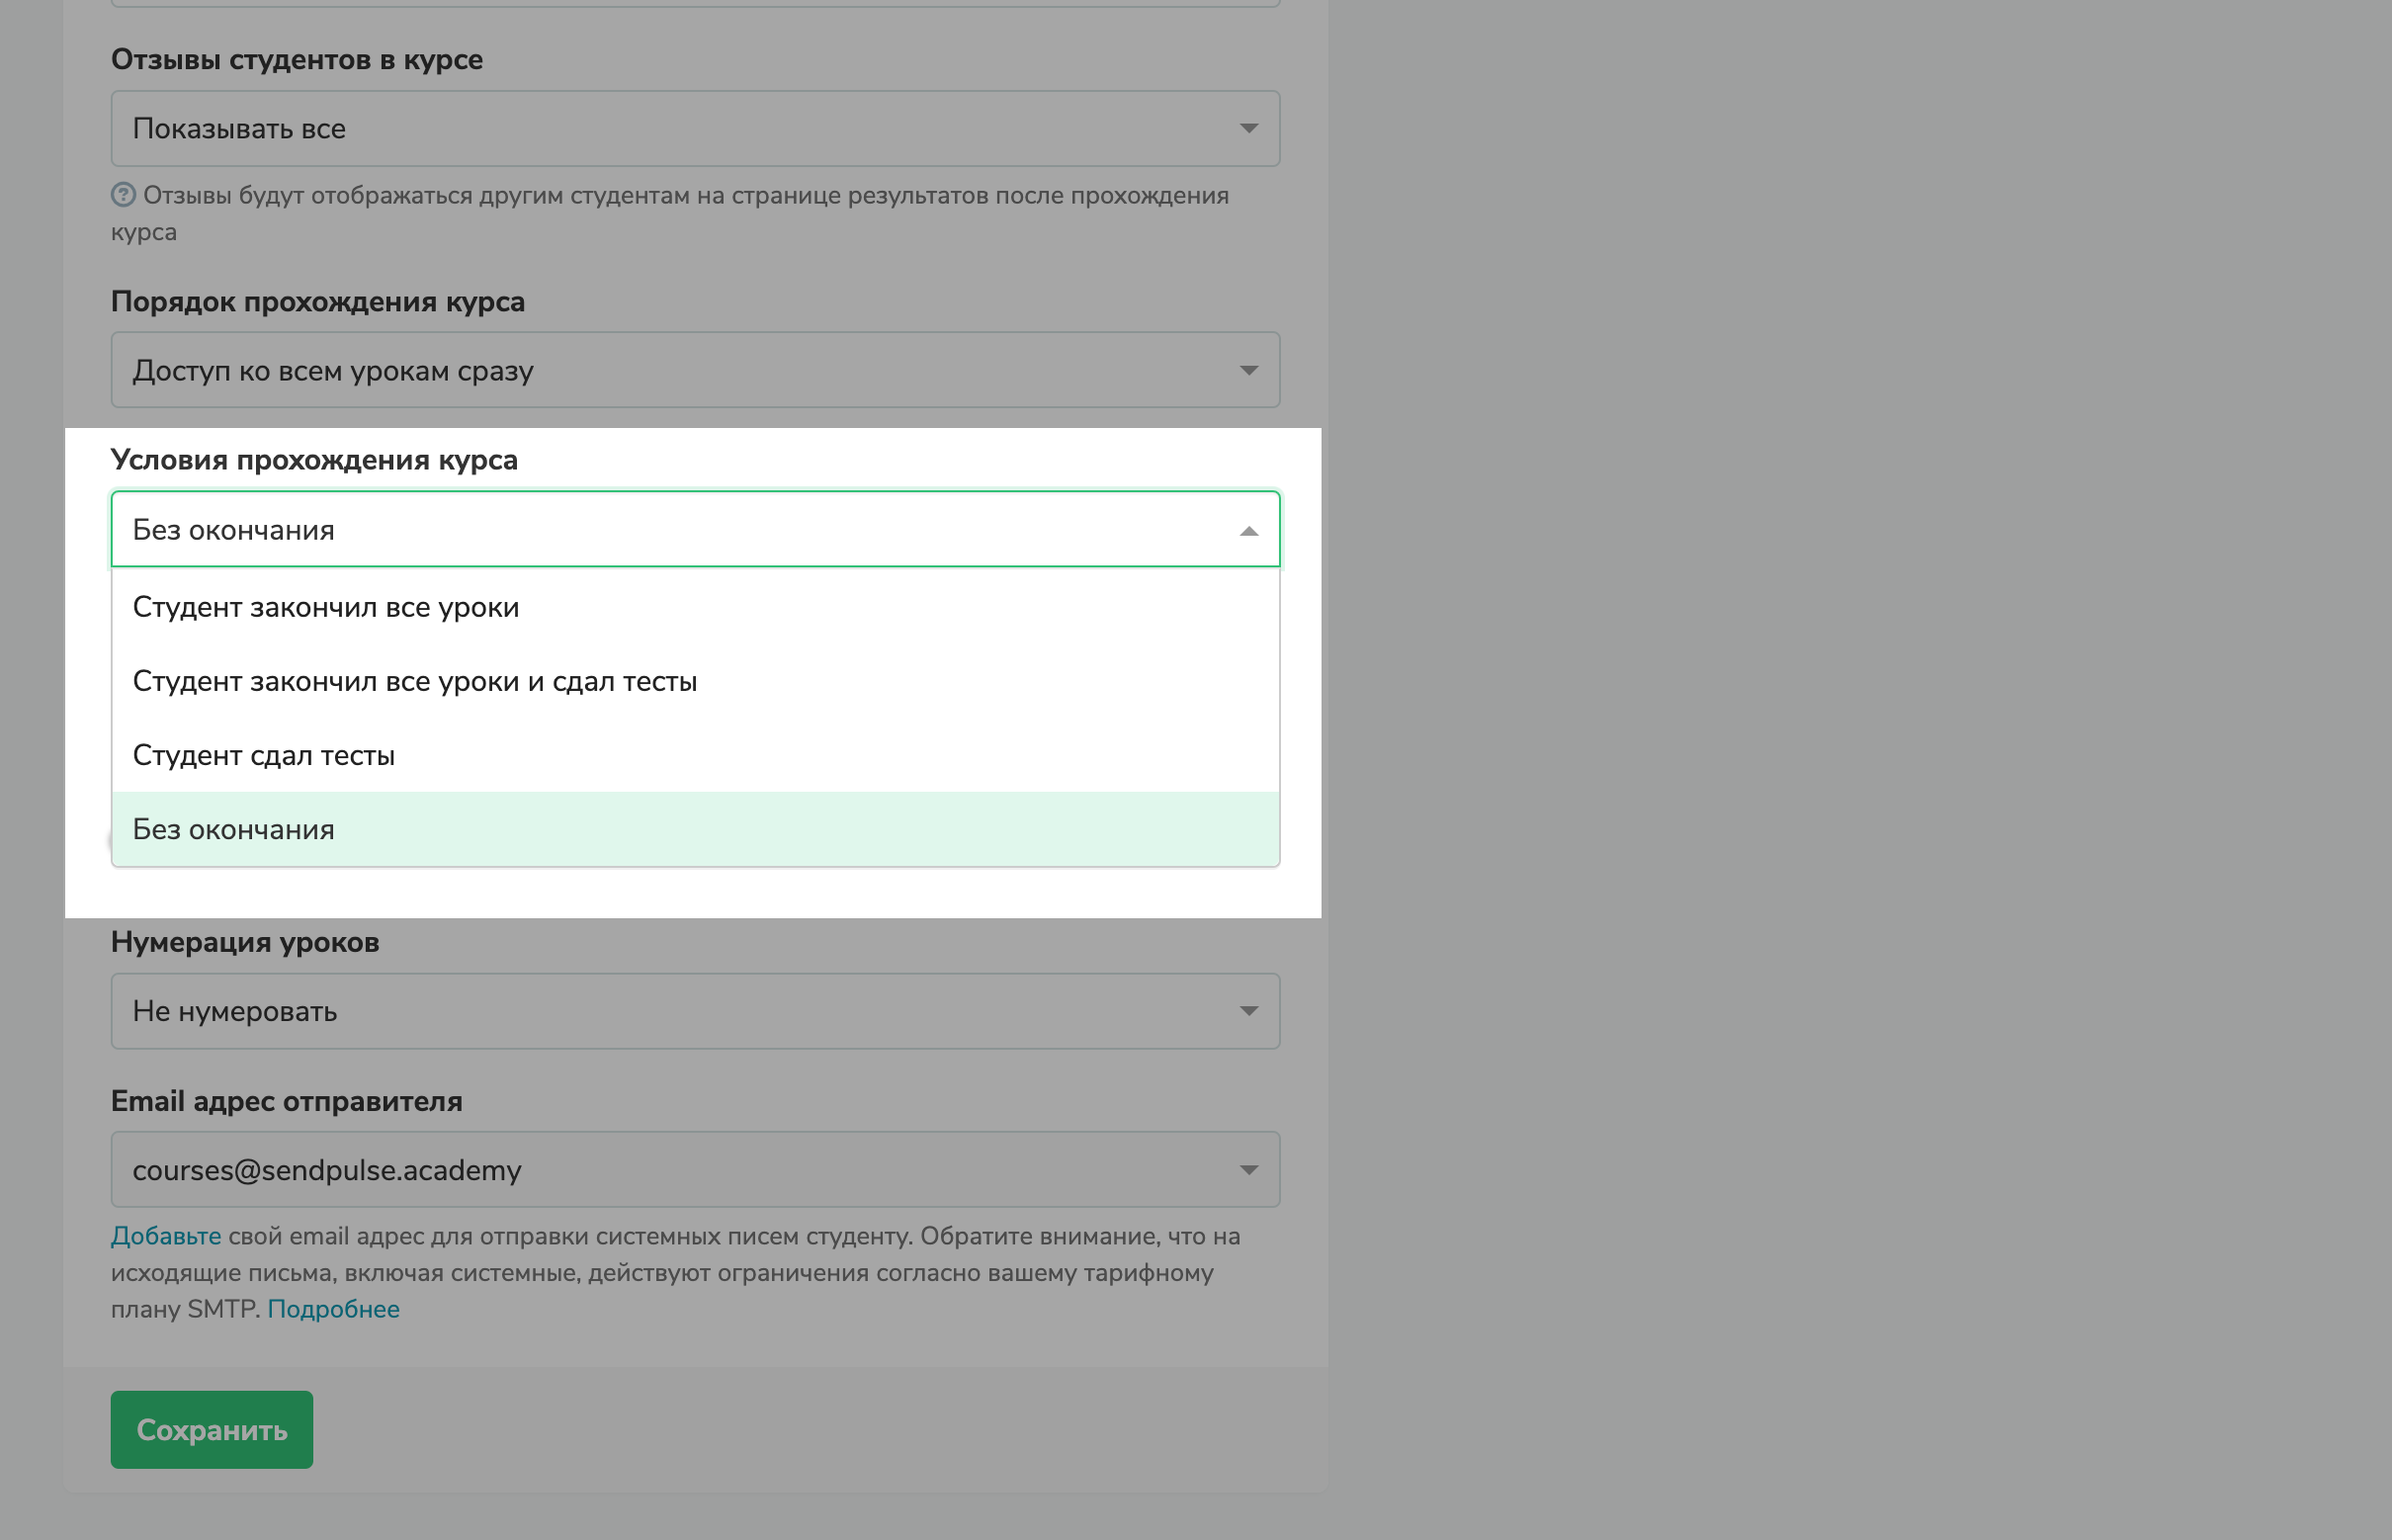Choose 'Студент закончил все уроки и сдал тесты'

[x=414, y=681]
